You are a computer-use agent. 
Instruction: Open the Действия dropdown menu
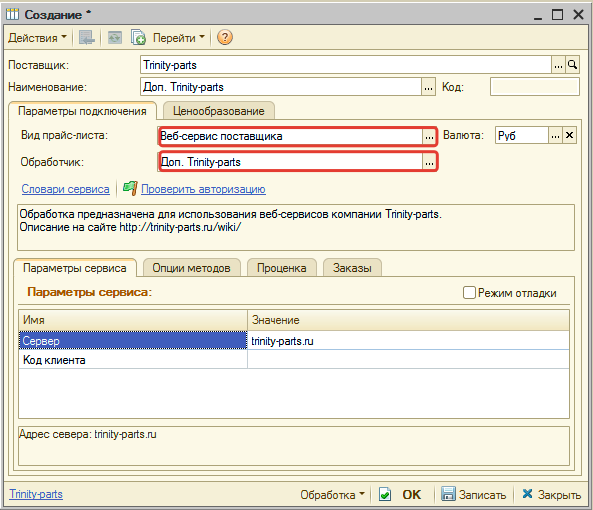point(37,38)
